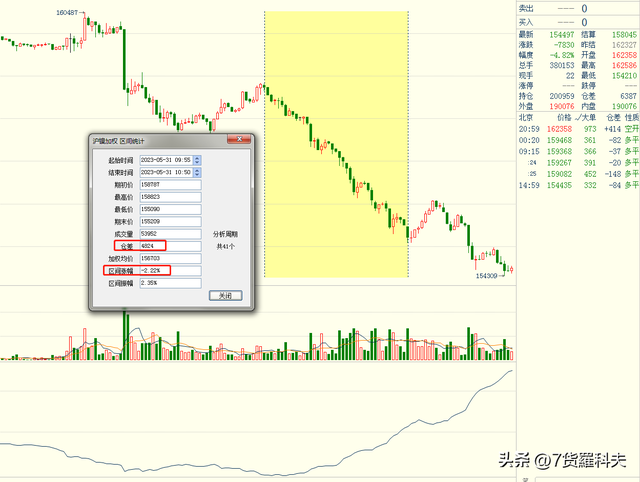Click the tallest green volume bar

click(x=126, y=335)
